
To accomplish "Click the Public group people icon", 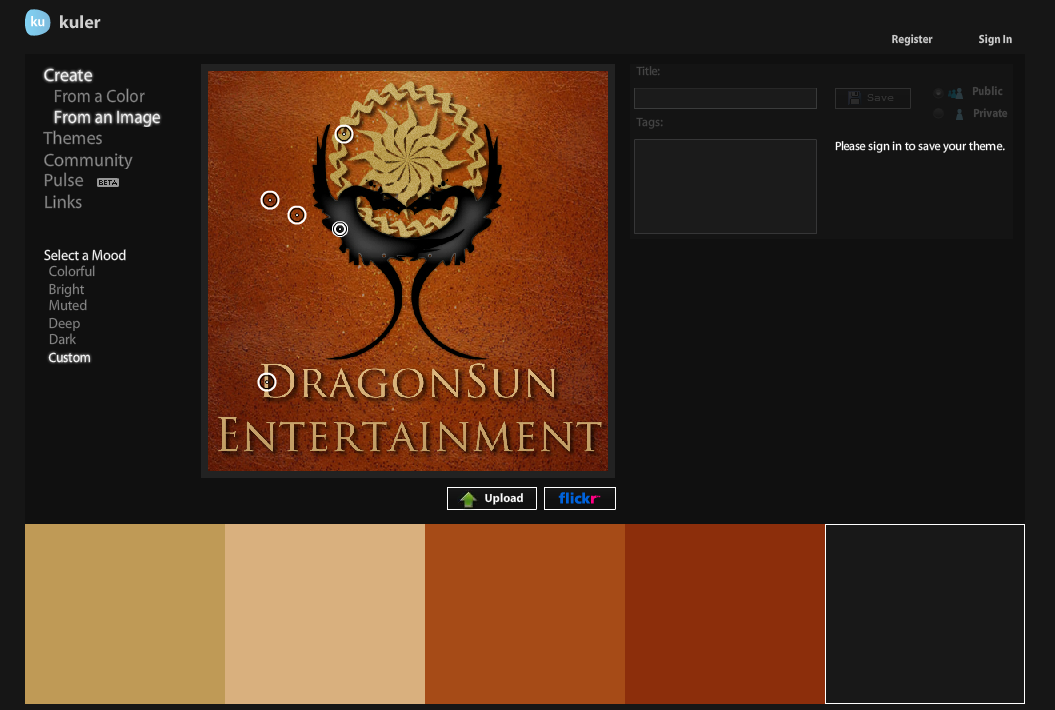I will pos(956,93).
